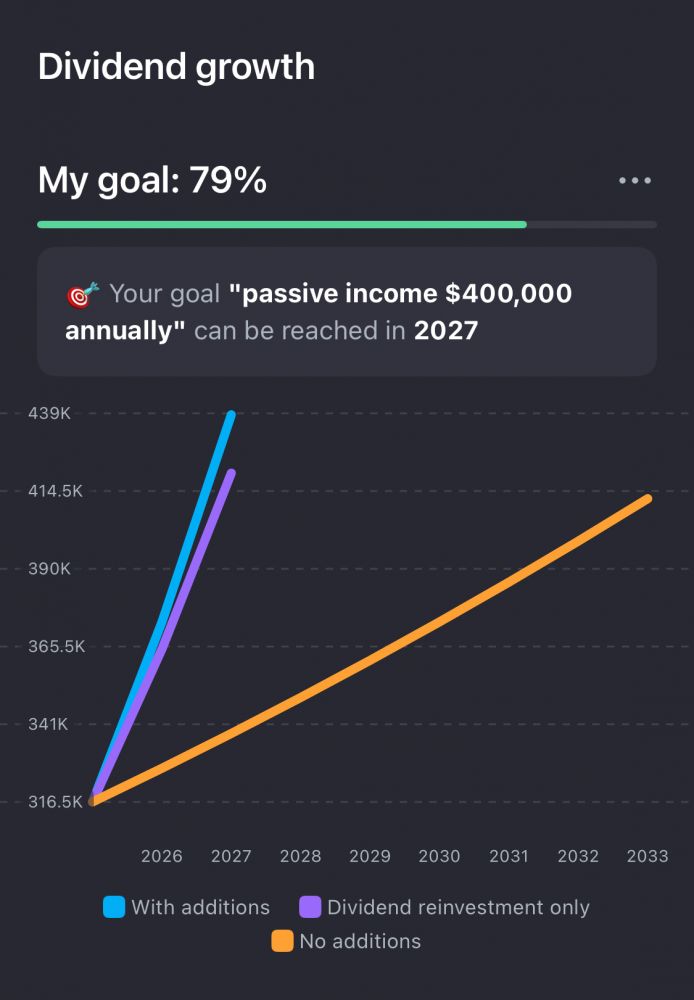Image resolution: width=694 pixels, height=1000 pixels.
Task: Click the "My goal: 79%" heading
Action: (x=152, y=181)
